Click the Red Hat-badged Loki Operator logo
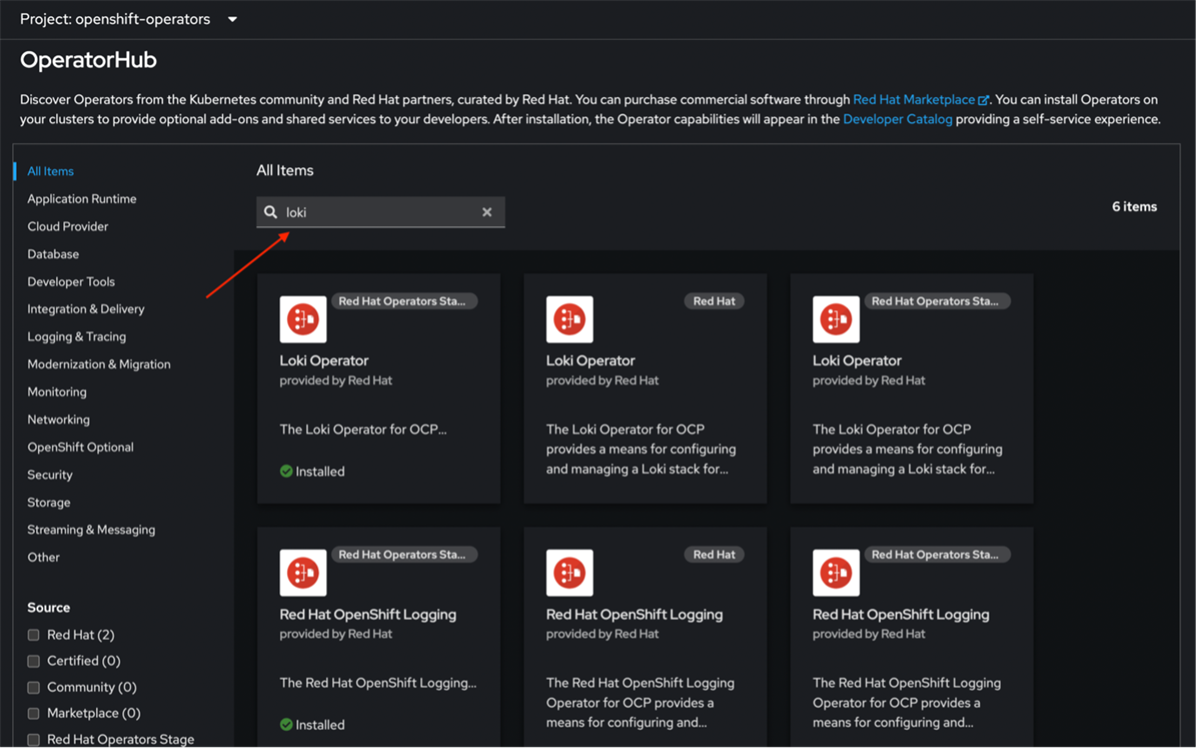Viewport: 1200px width, 749px height. 570,319
